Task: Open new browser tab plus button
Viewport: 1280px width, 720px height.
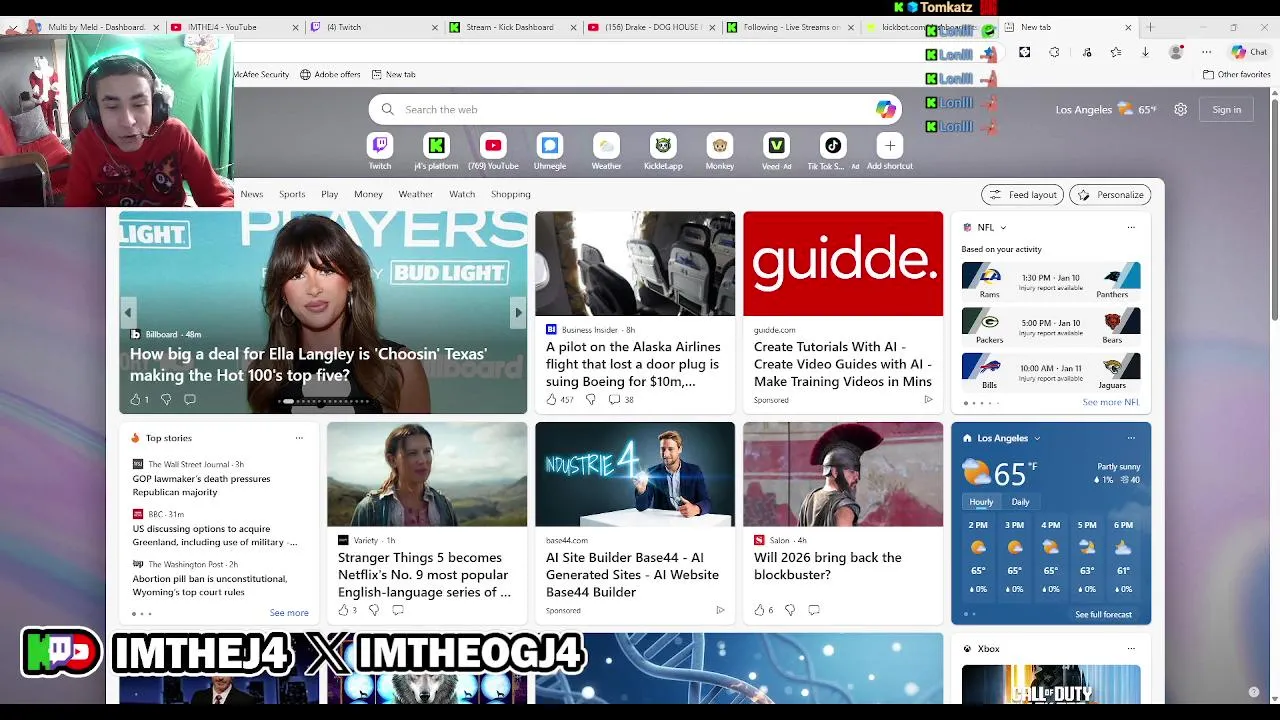Action: click(1150, 27)
